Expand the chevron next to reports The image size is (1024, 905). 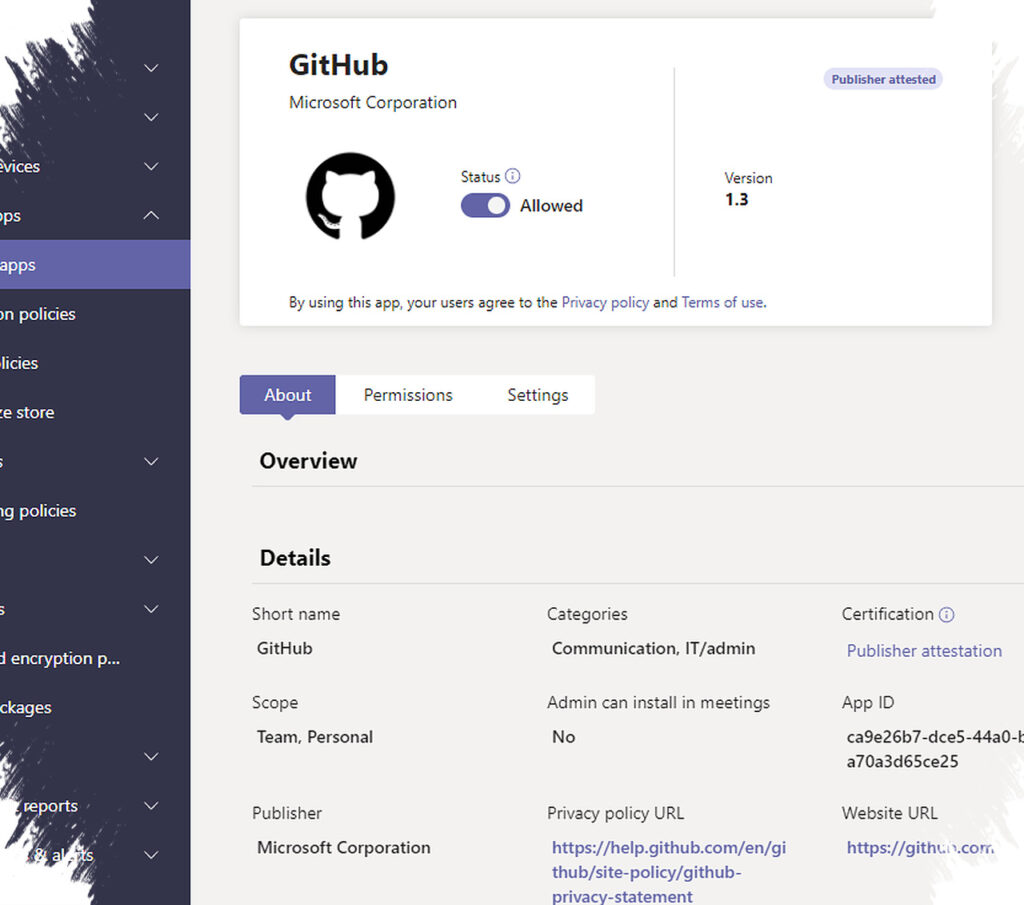pos(151,805)
